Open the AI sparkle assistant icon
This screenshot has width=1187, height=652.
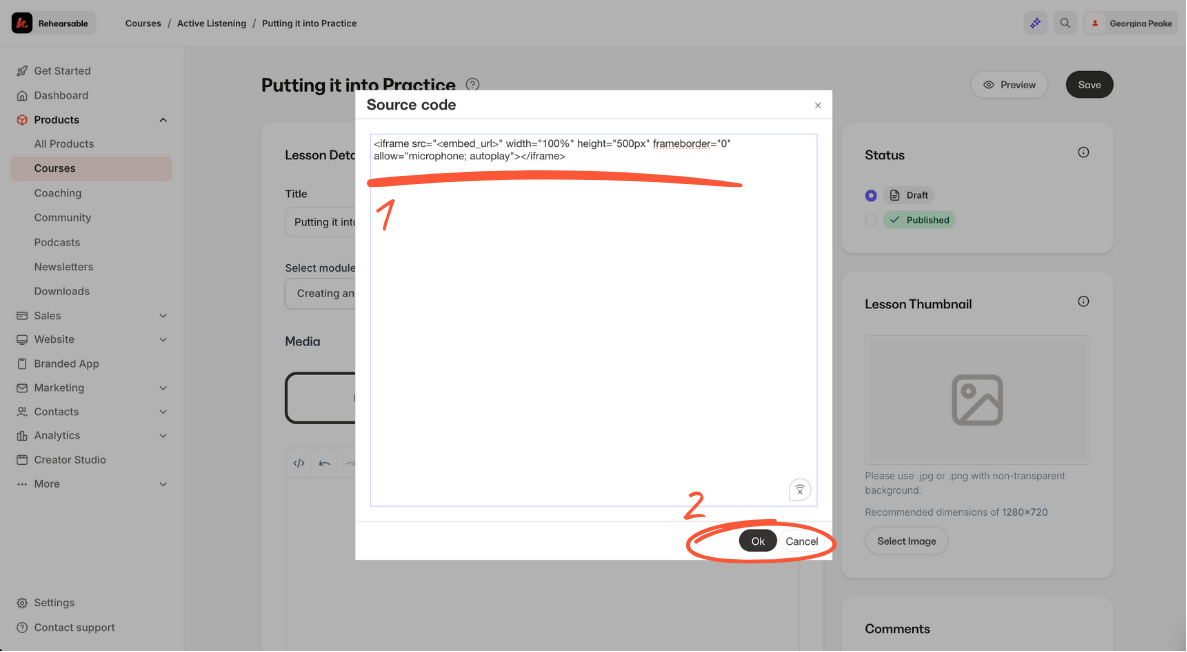[x=1035, y=23]
